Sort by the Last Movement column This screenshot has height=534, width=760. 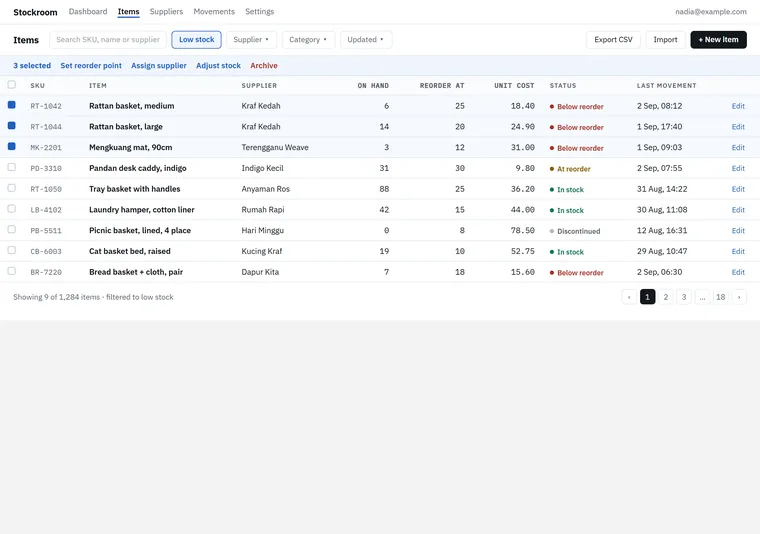coord(666,86)
